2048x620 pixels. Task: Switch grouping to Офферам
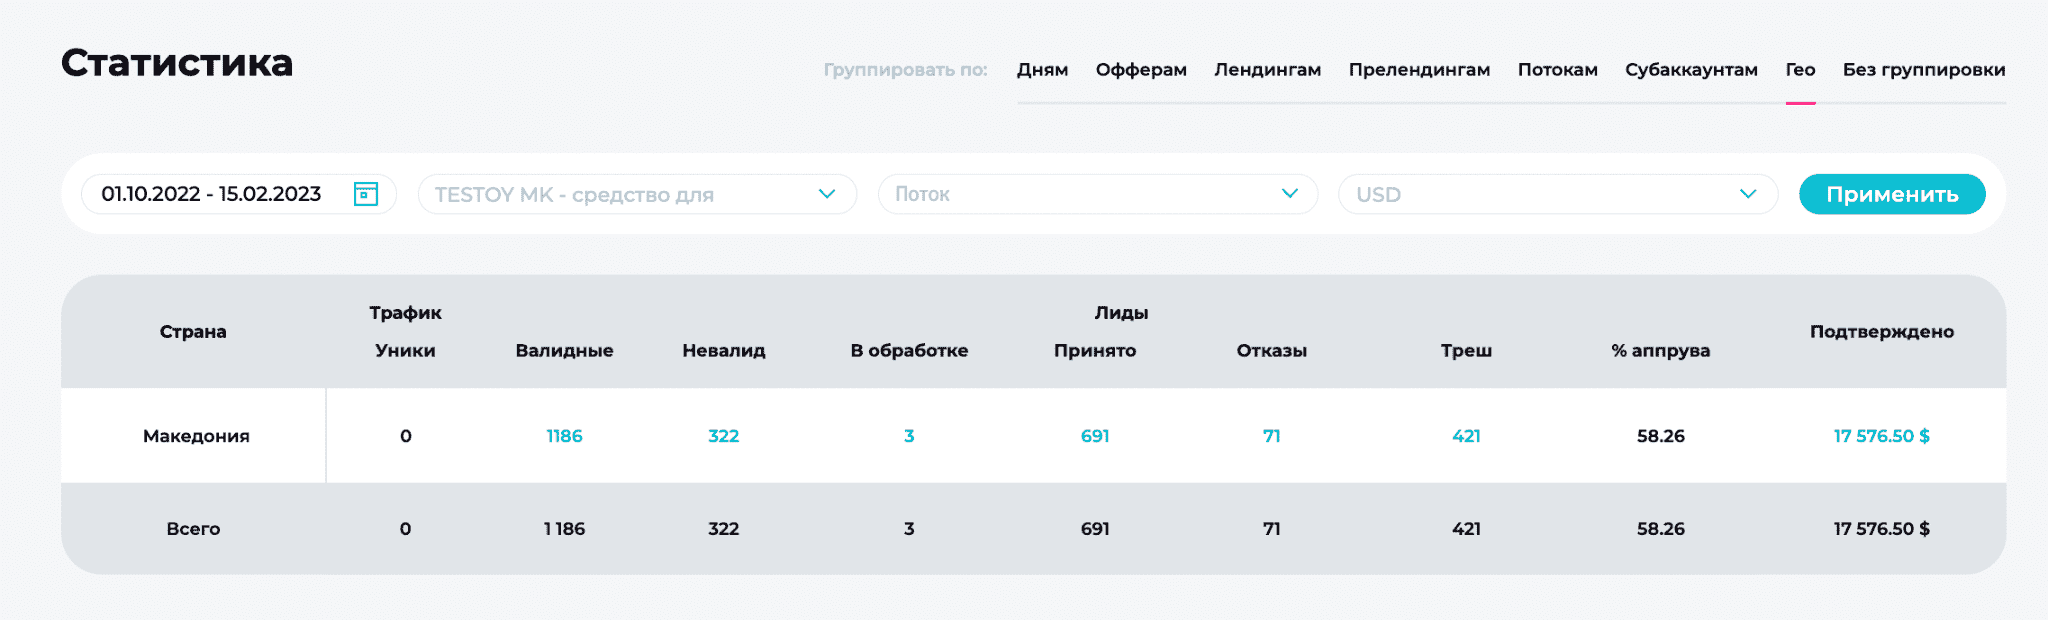[1141, 70]
